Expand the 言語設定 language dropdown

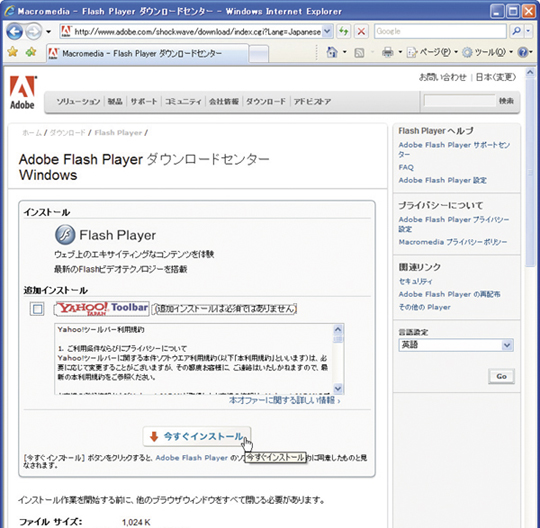coord(456,345)
